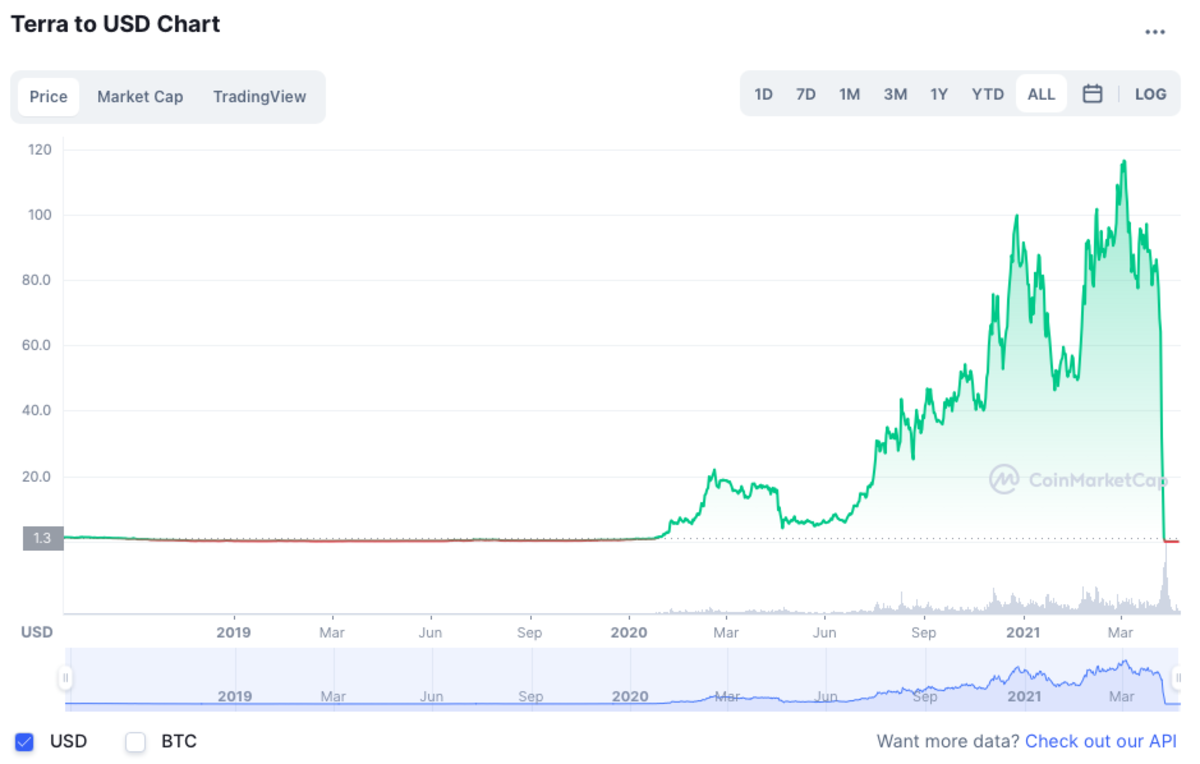1200x764 pixels.
Task: Set chart range to 3M
Action: (895, 94)
